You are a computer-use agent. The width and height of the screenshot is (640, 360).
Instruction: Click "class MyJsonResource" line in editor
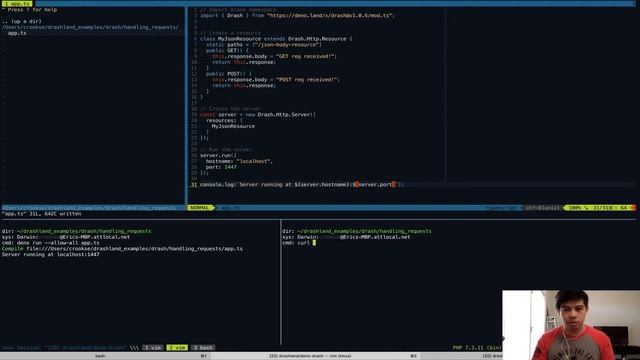[x=276, y=39]
